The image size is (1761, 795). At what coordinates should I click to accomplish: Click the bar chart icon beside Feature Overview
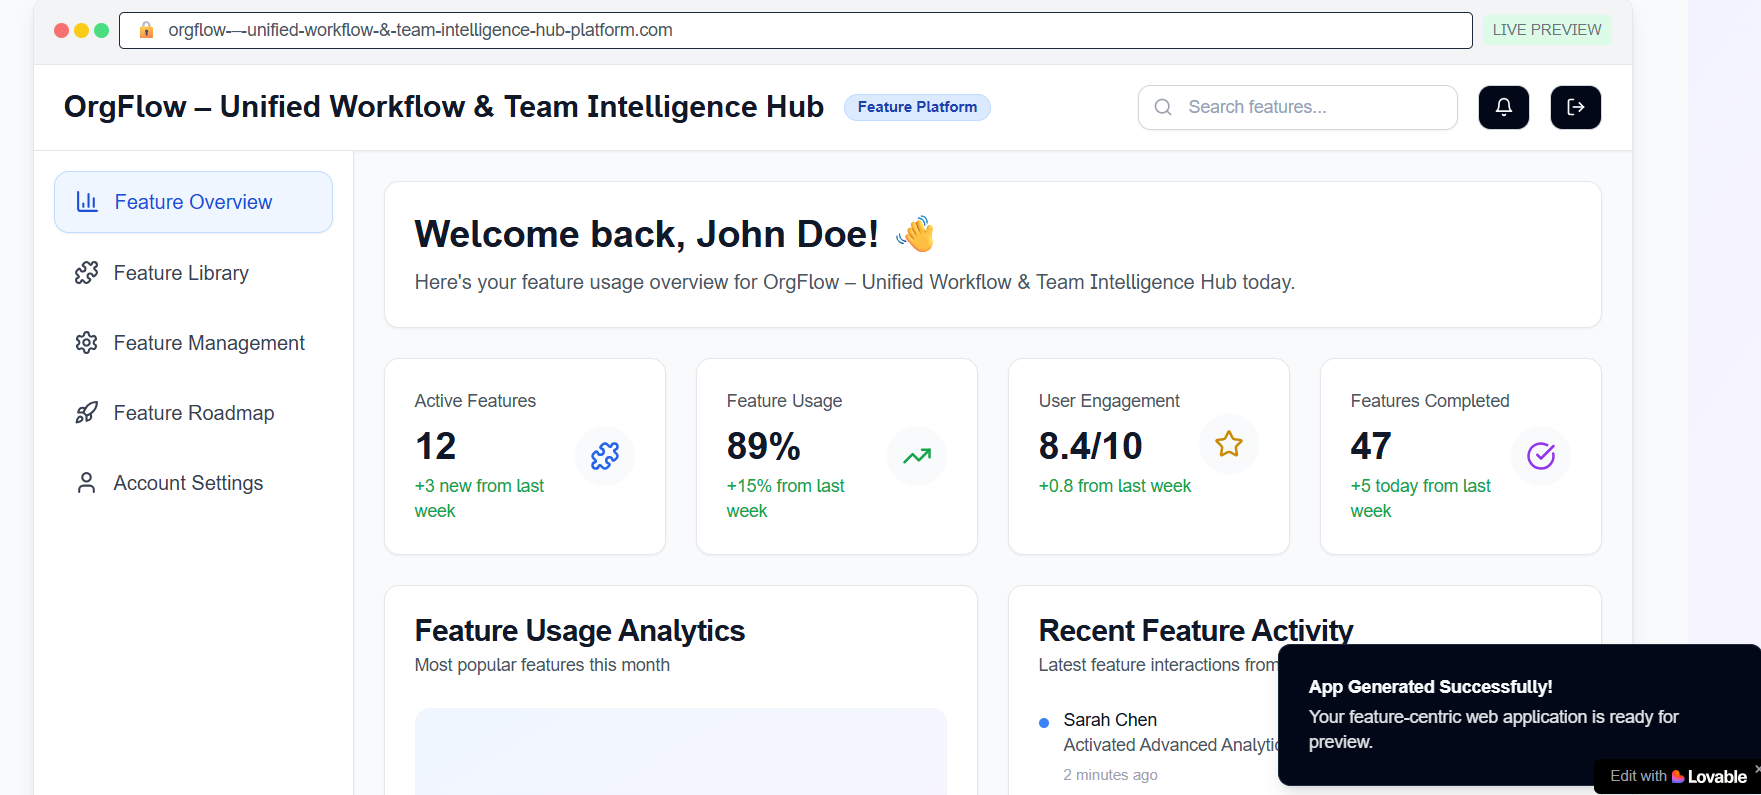(87, 202)
